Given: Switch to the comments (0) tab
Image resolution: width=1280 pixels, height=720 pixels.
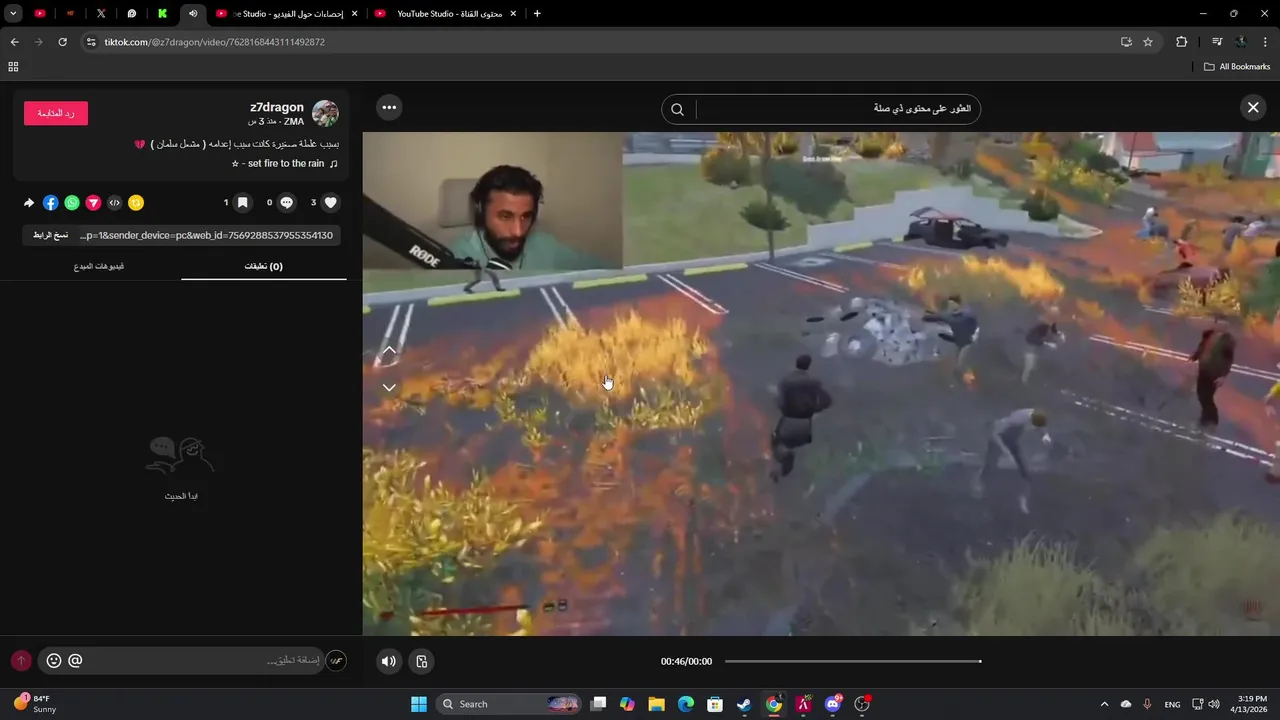Looking at the screenshot, I should click(264, 266).
